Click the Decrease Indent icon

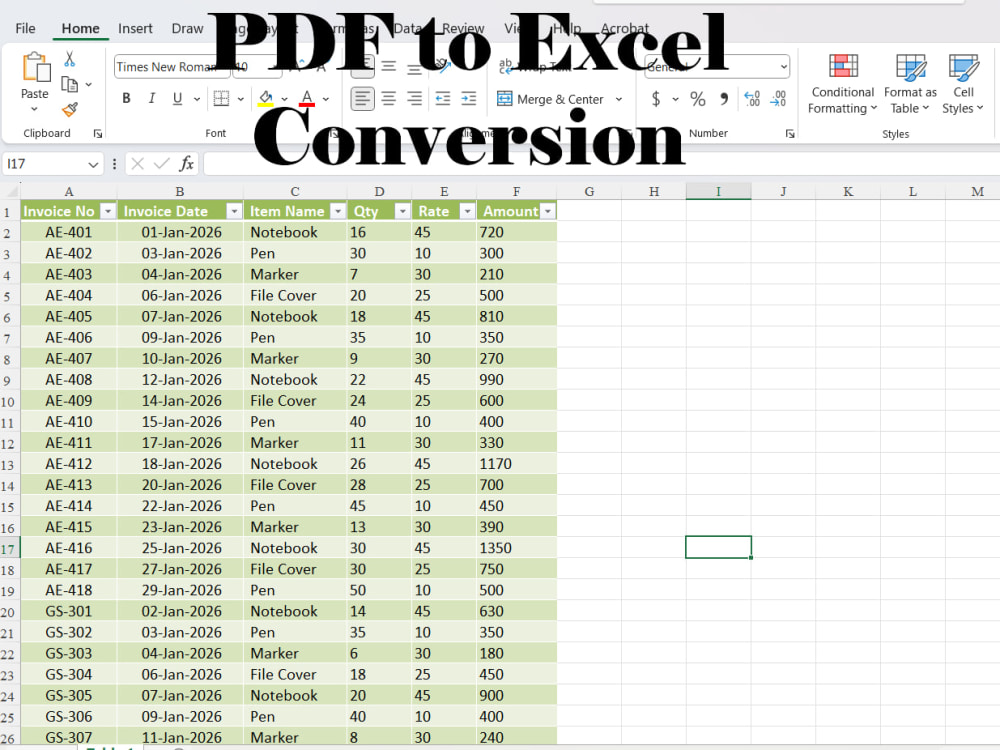click(443, 99)
